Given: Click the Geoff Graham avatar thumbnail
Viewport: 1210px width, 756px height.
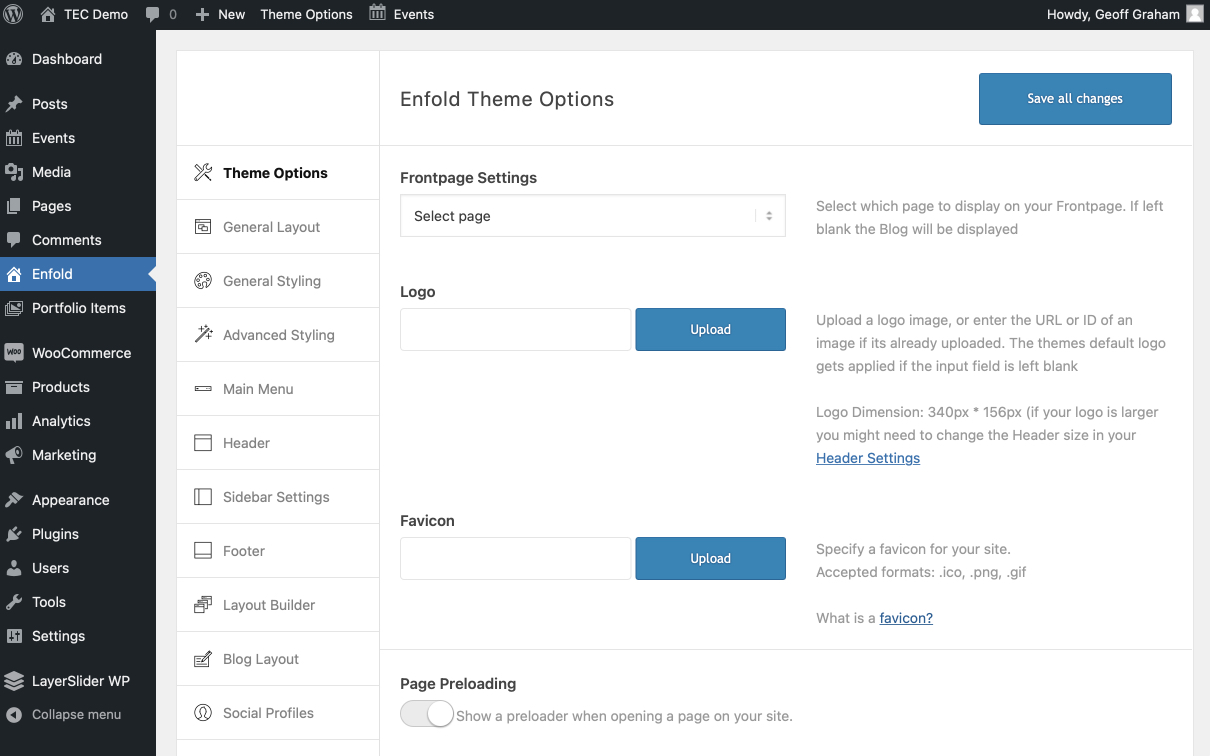Looking at the screenshot, I should 1195,14.
